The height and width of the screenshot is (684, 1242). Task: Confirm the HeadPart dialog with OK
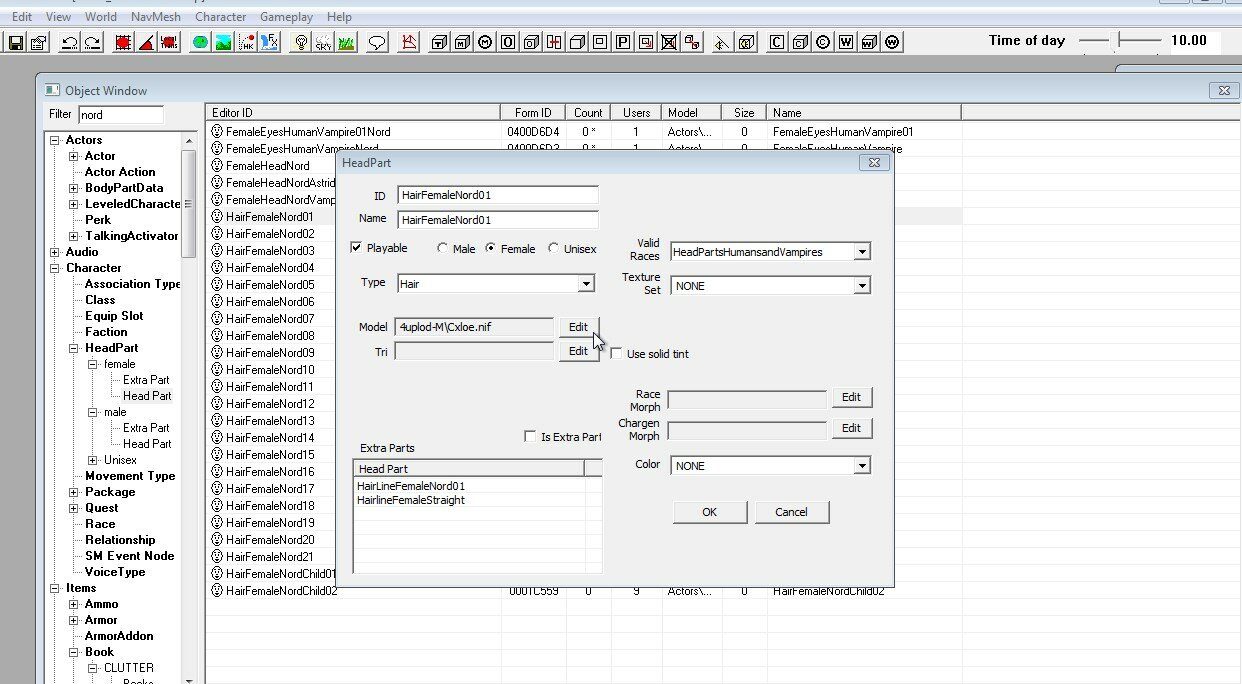coord(709,512)
